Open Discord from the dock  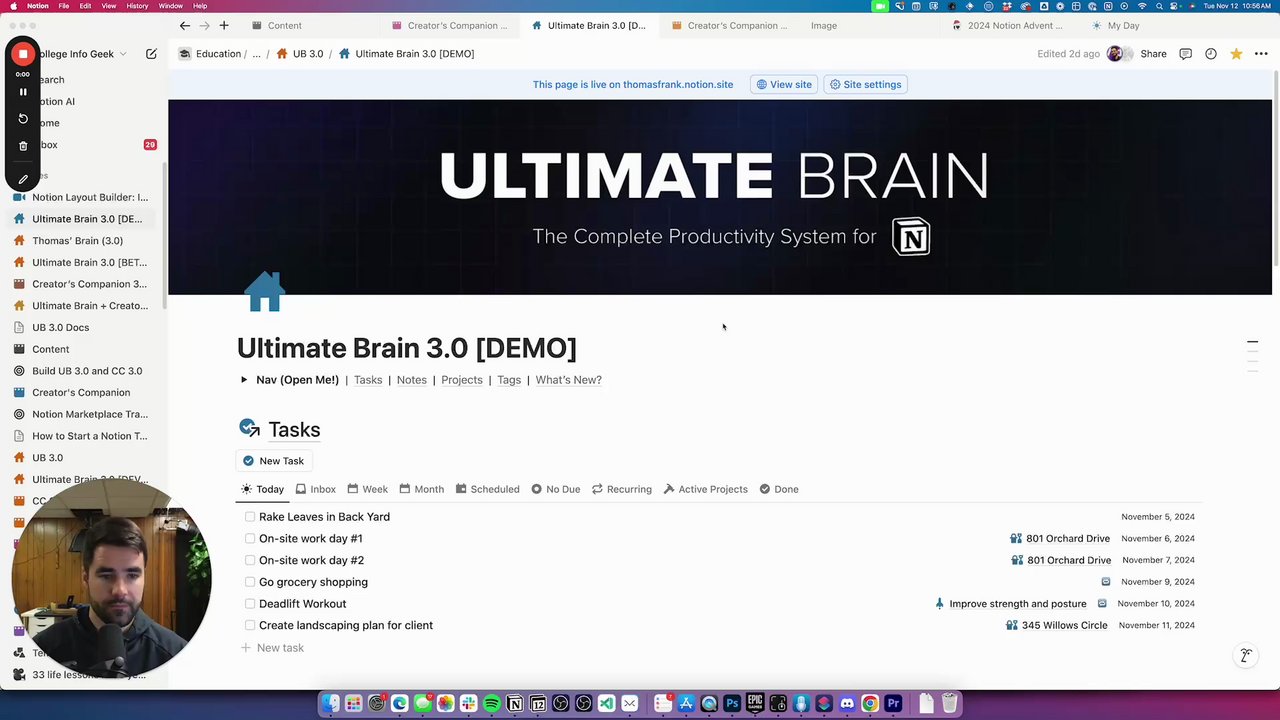tap(847, 704)
